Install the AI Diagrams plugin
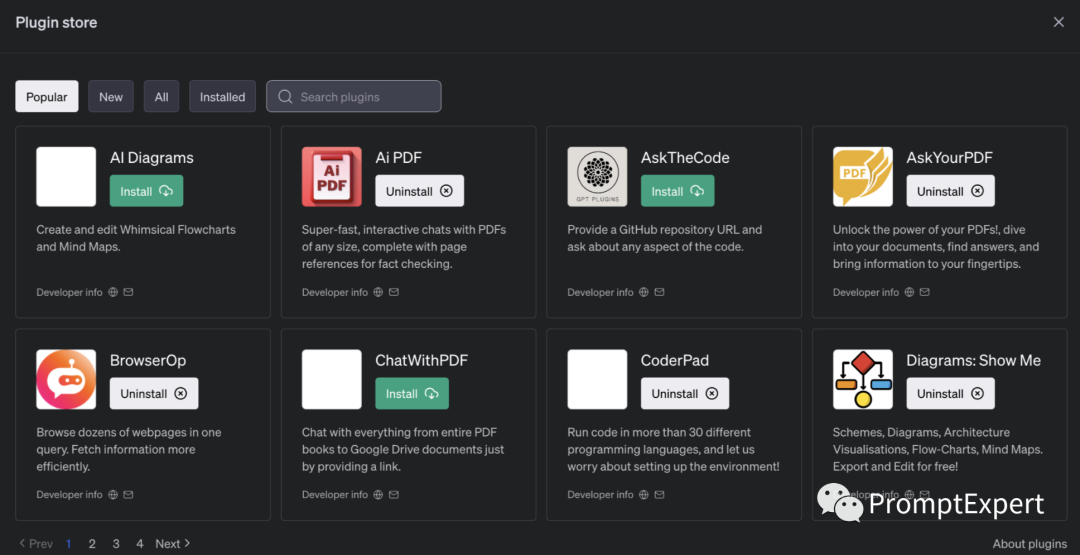Viewport: 1080px width, 555px height. (x=146, y=191)
